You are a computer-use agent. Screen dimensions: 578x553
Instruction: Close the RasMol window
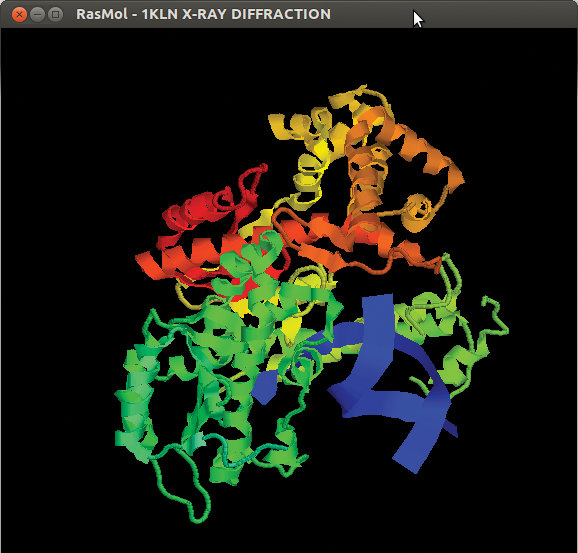coord(19,15)
